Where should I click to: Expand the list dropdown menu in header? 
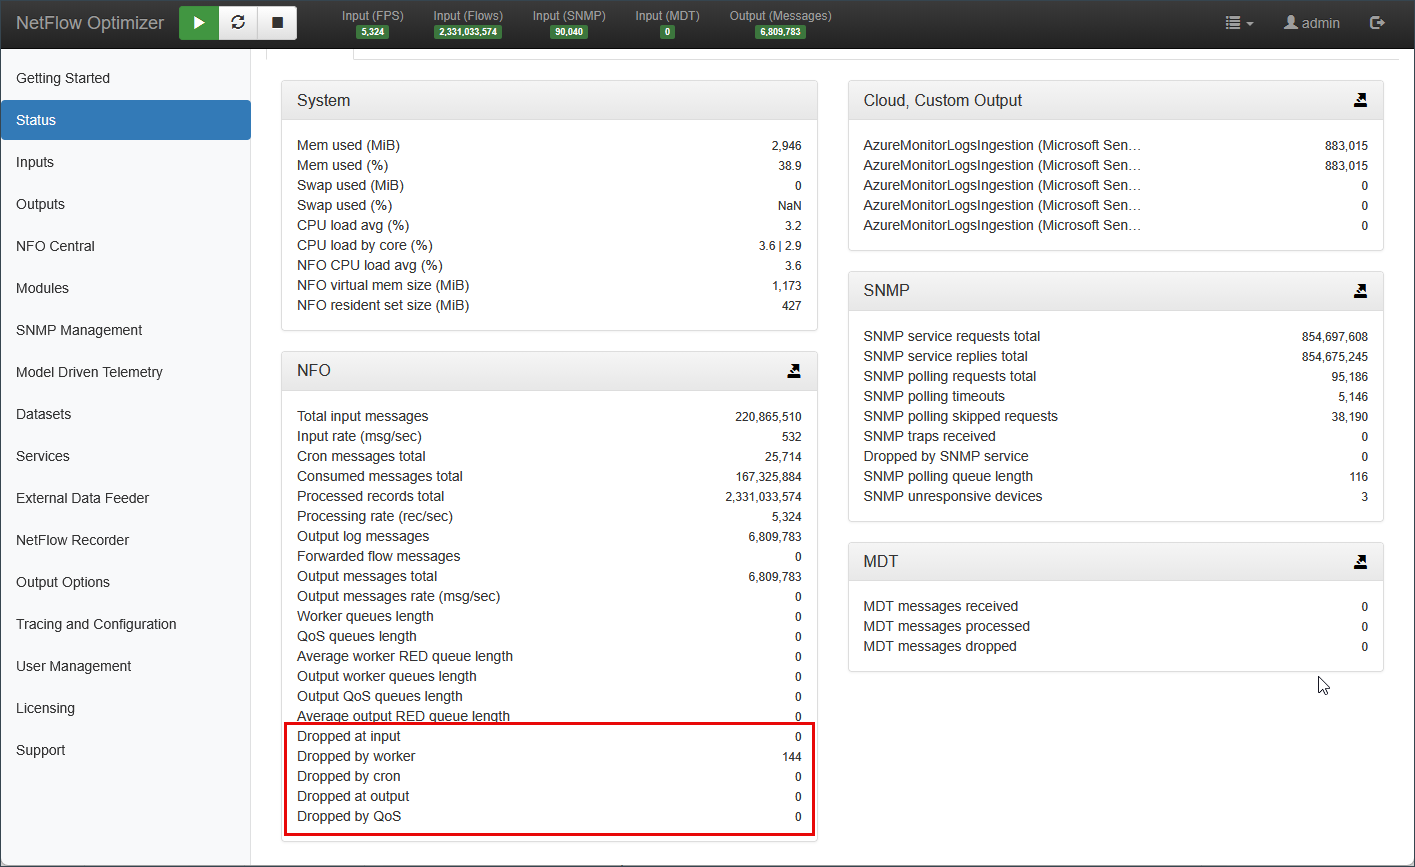[x=1239, y=23]
